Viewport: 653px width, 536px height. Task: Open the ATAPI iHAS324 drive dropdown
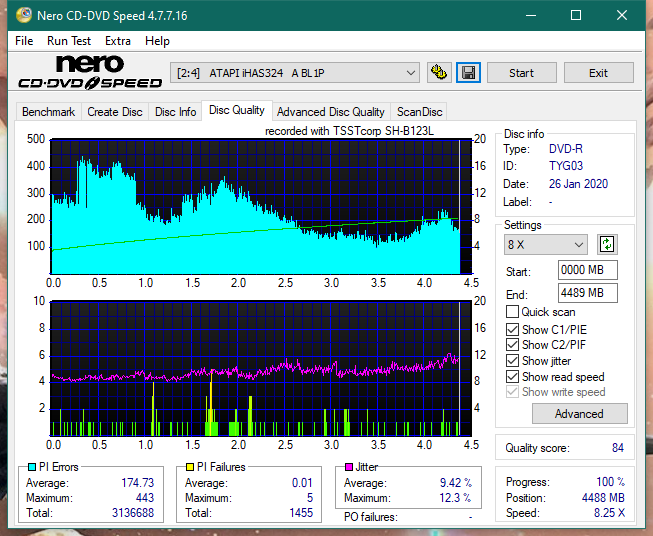click(x=295, y=73)
